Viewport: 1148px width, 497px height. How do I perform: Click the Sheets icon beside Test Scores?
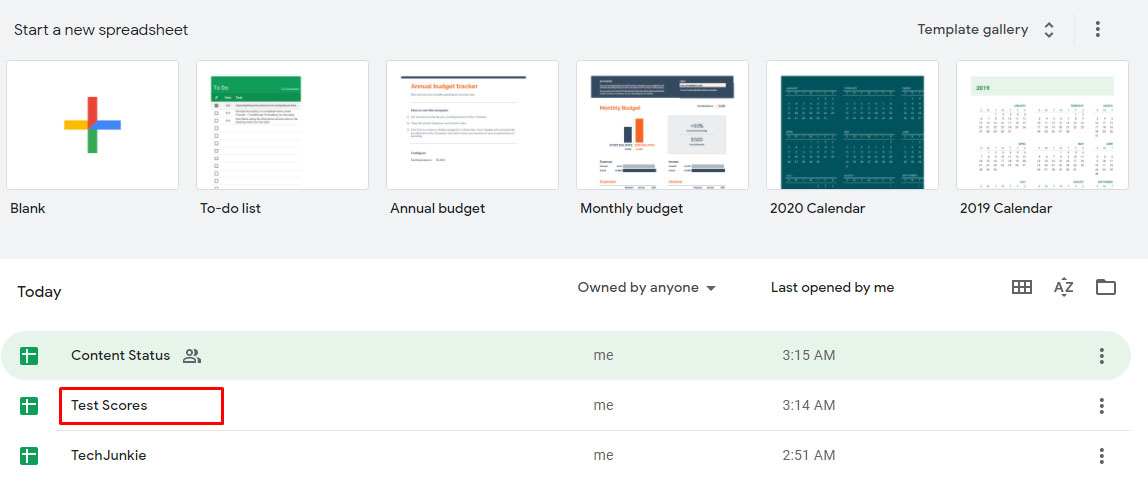[x=29, y=406]
